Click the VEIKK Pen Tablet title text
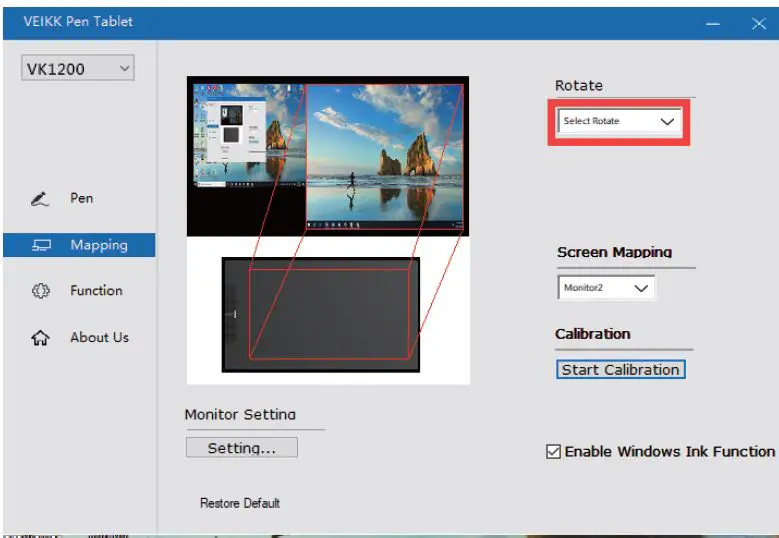 (78, 21)
